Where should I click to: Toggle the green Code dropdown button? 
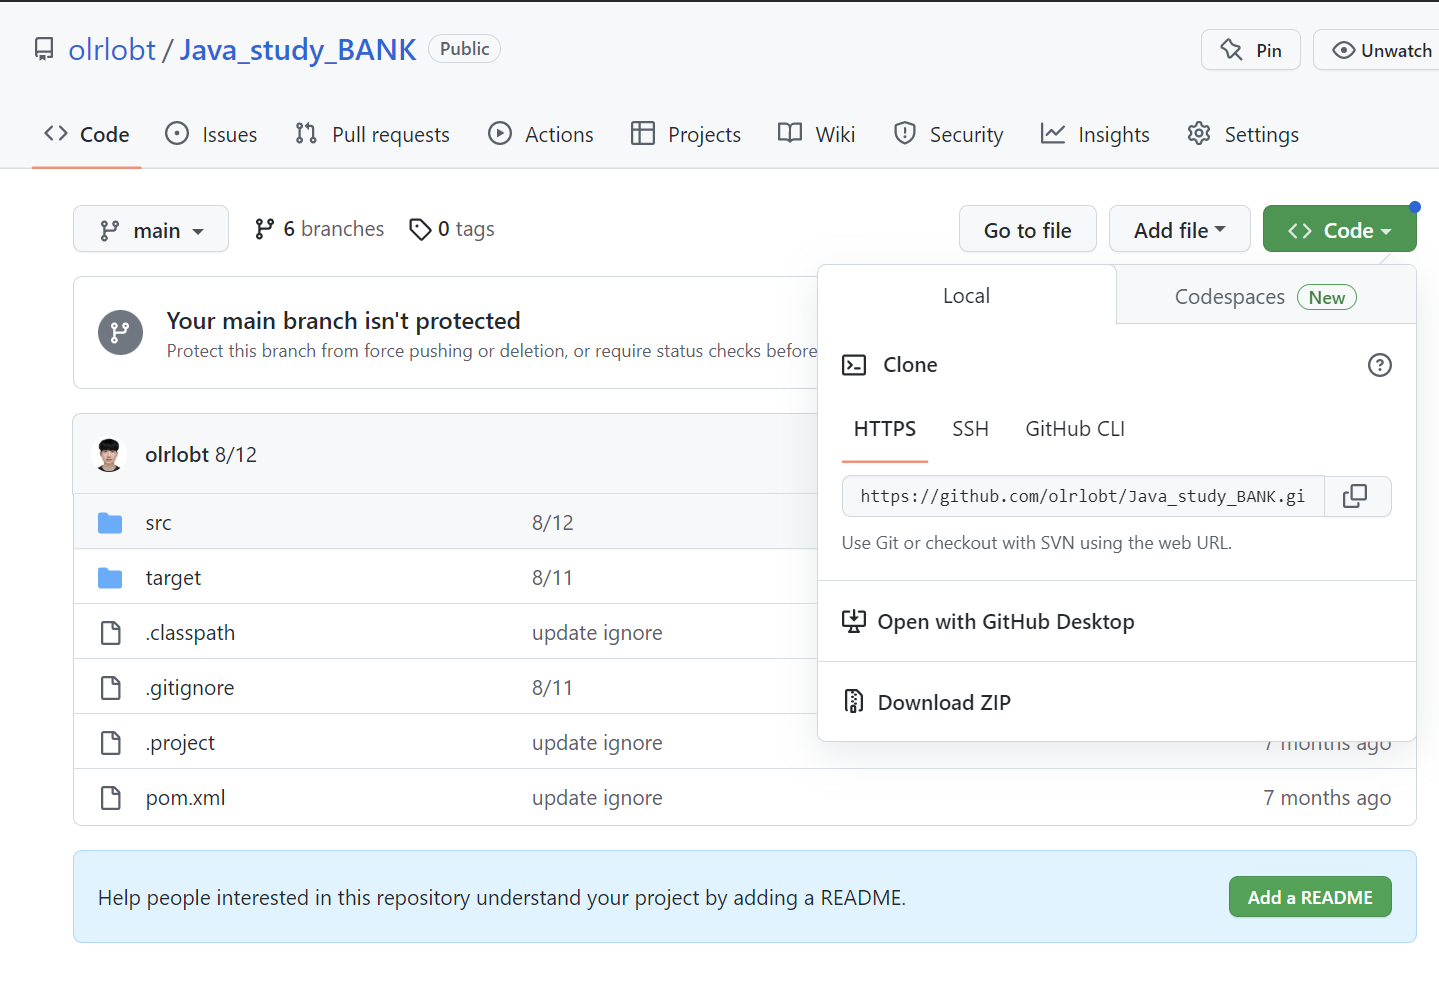point(1340,229)
